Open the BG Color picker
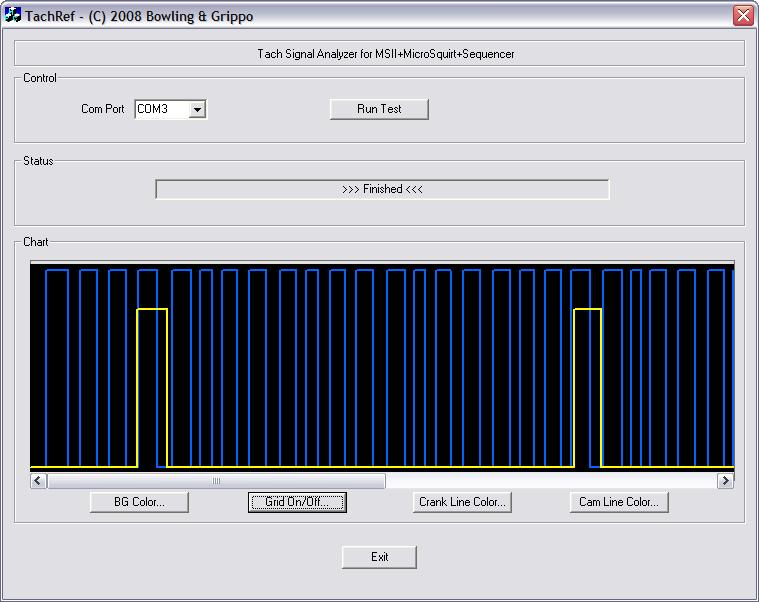Viewport: 759px width, 602px height. pos(140,502)
